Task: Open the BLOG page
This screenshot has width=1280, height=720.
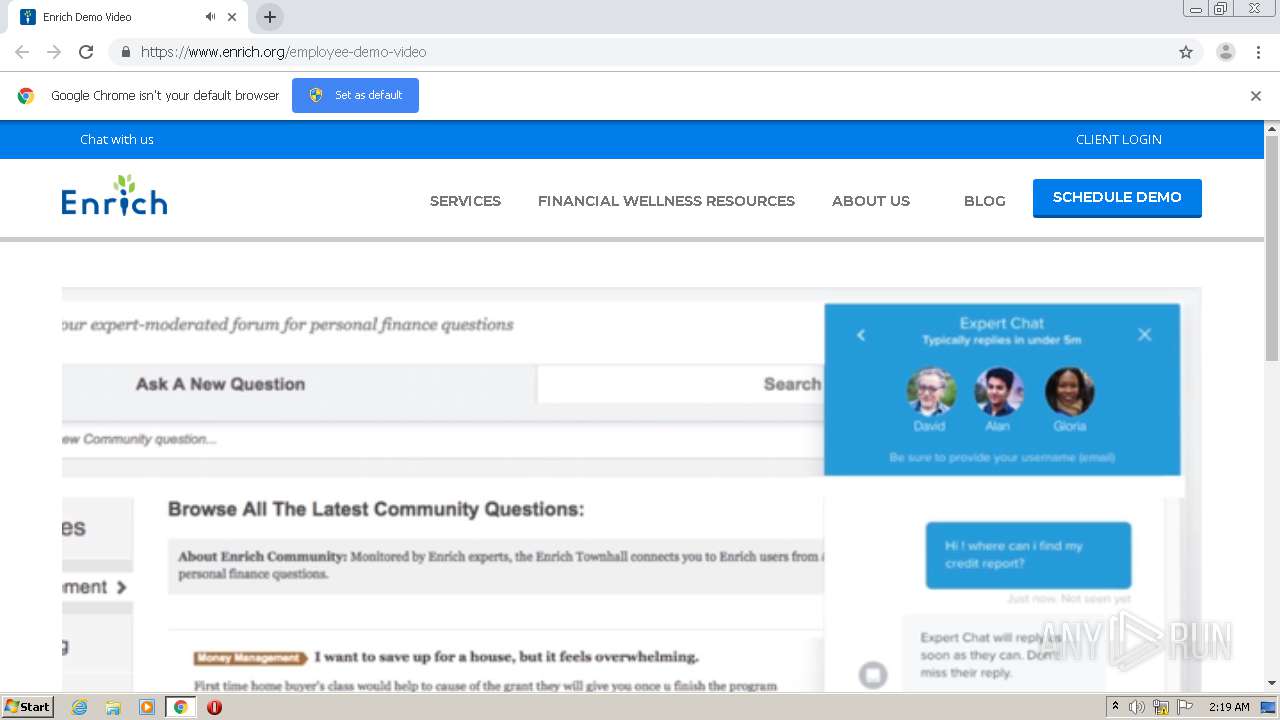Action: [x=985, y=201]
